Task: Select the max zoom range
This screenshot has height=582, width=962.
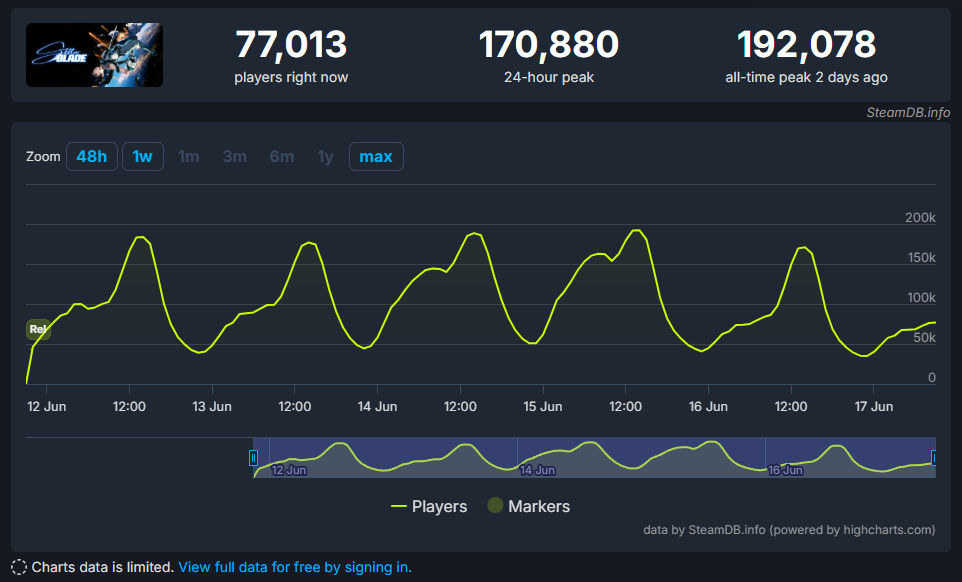Action: [376, 156]
